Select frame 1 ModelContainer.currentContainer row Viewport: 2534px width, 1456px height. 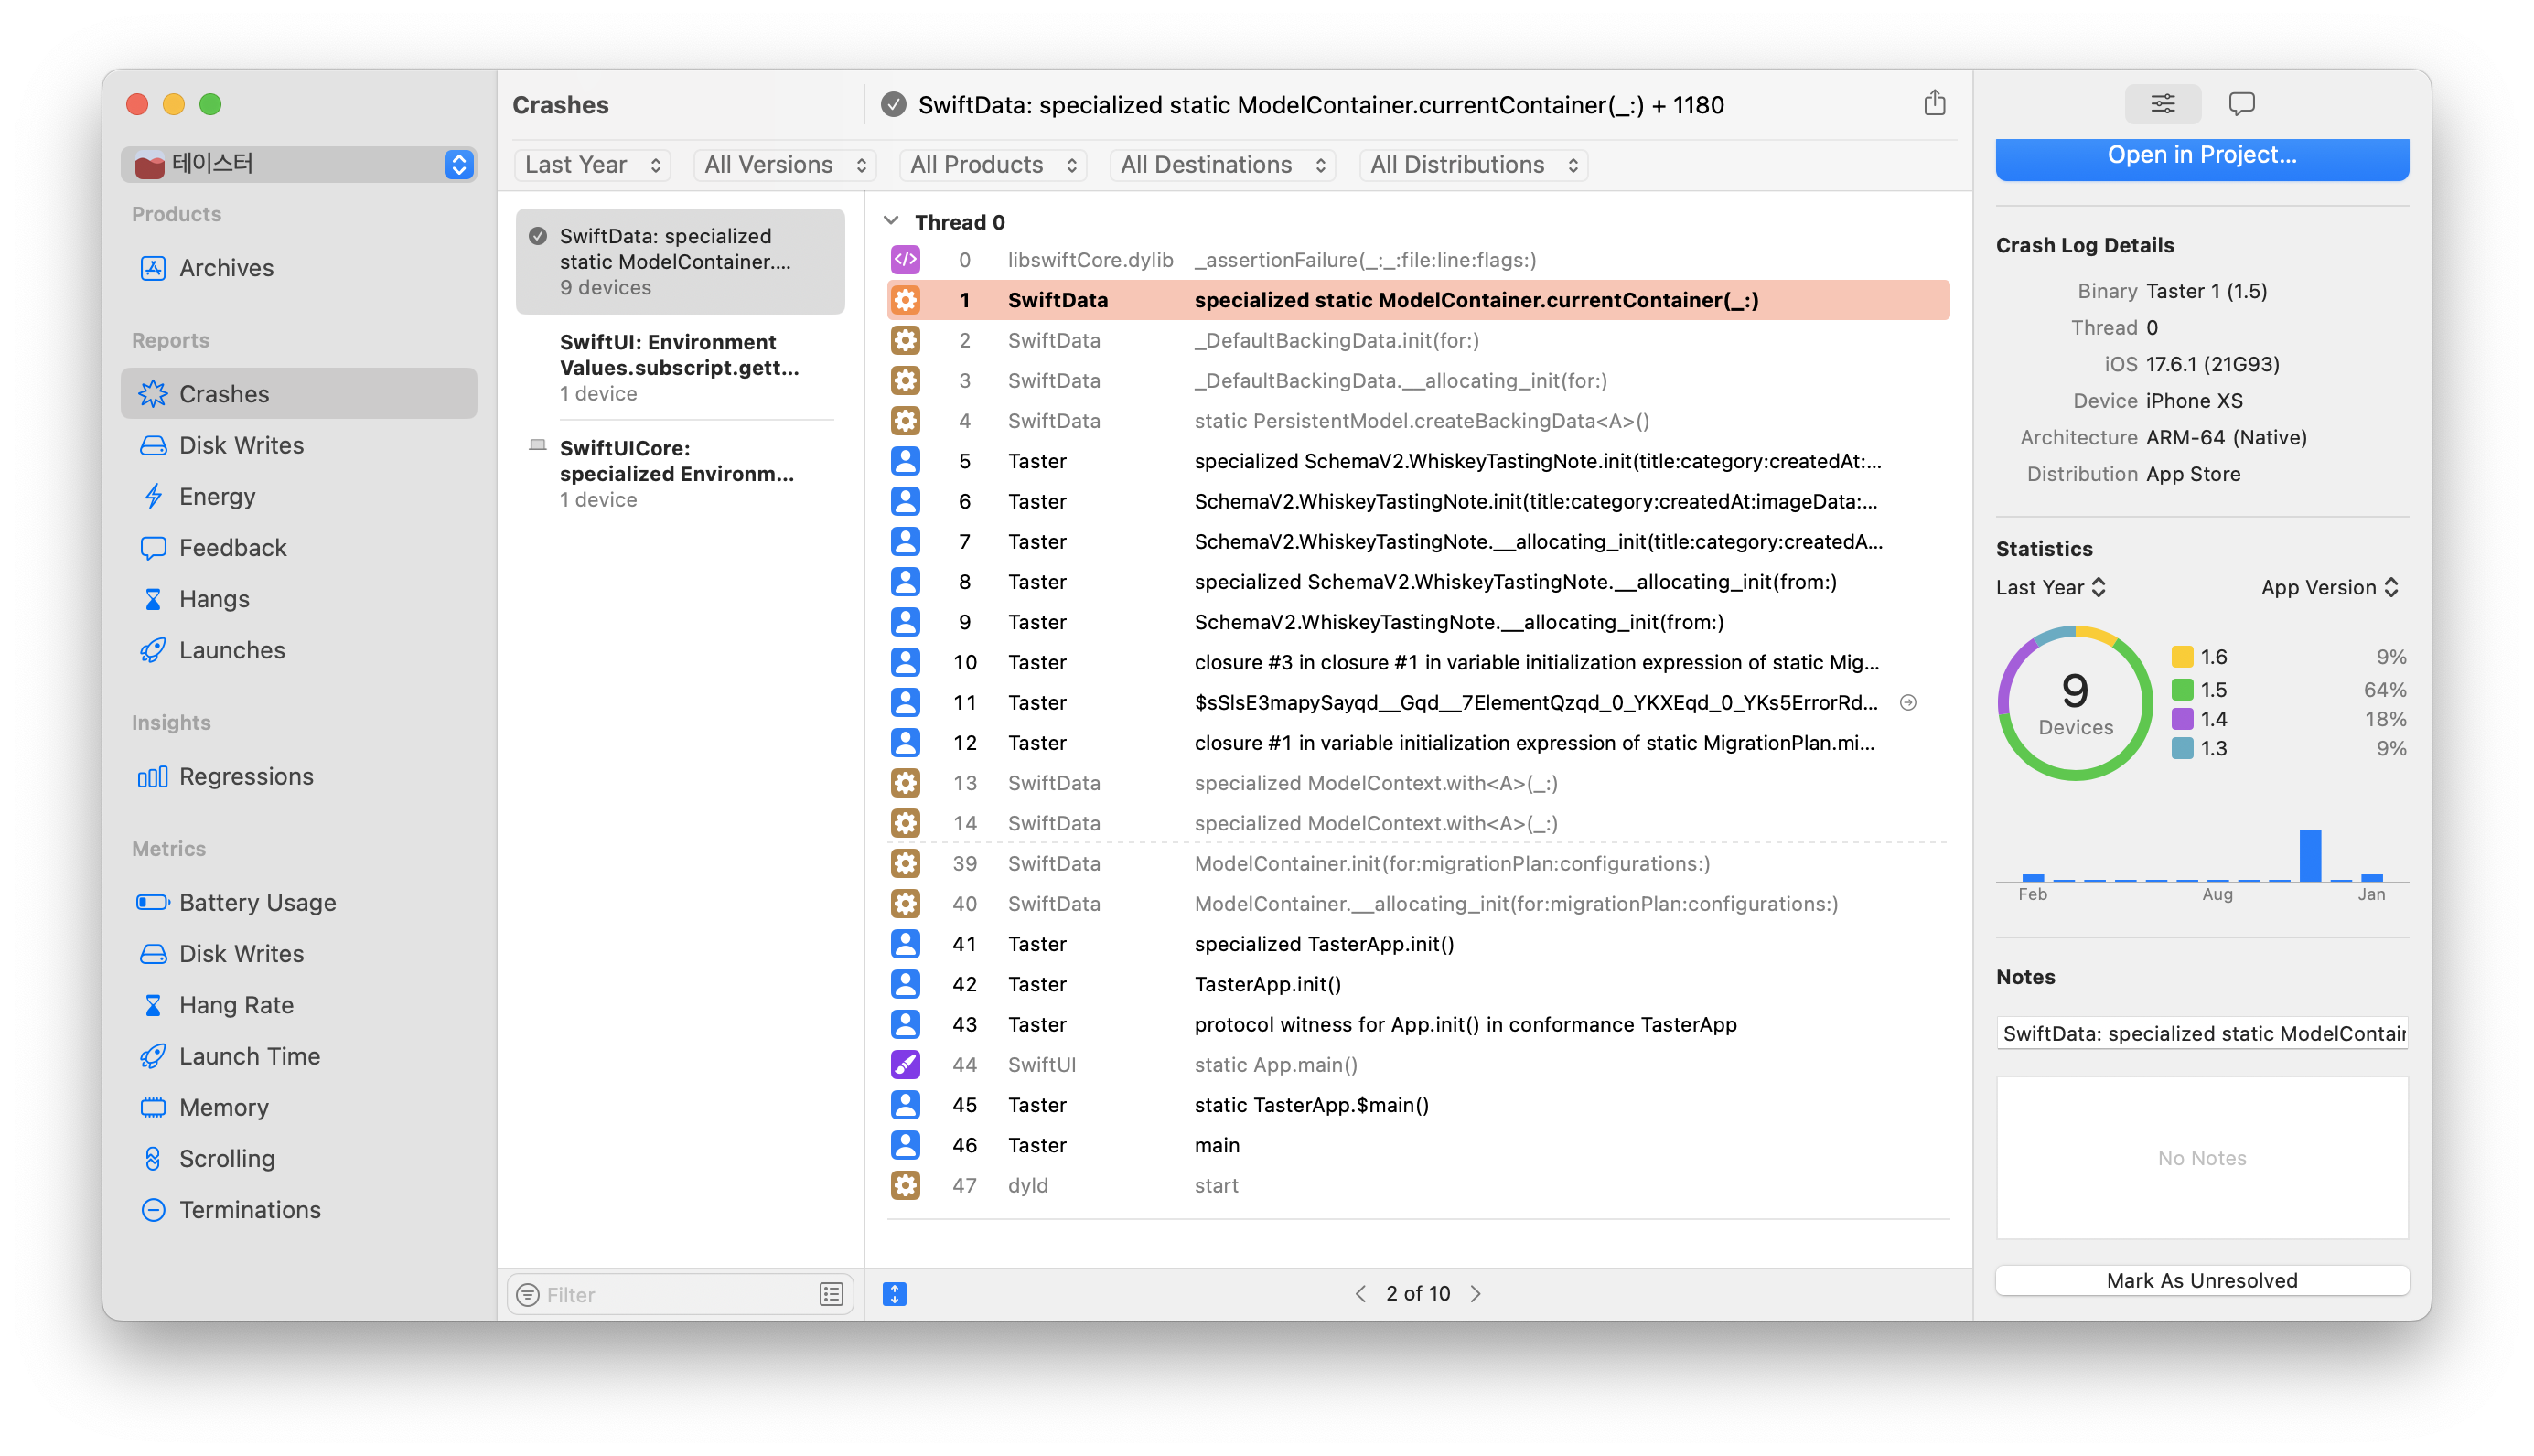tap(1417, 300)
